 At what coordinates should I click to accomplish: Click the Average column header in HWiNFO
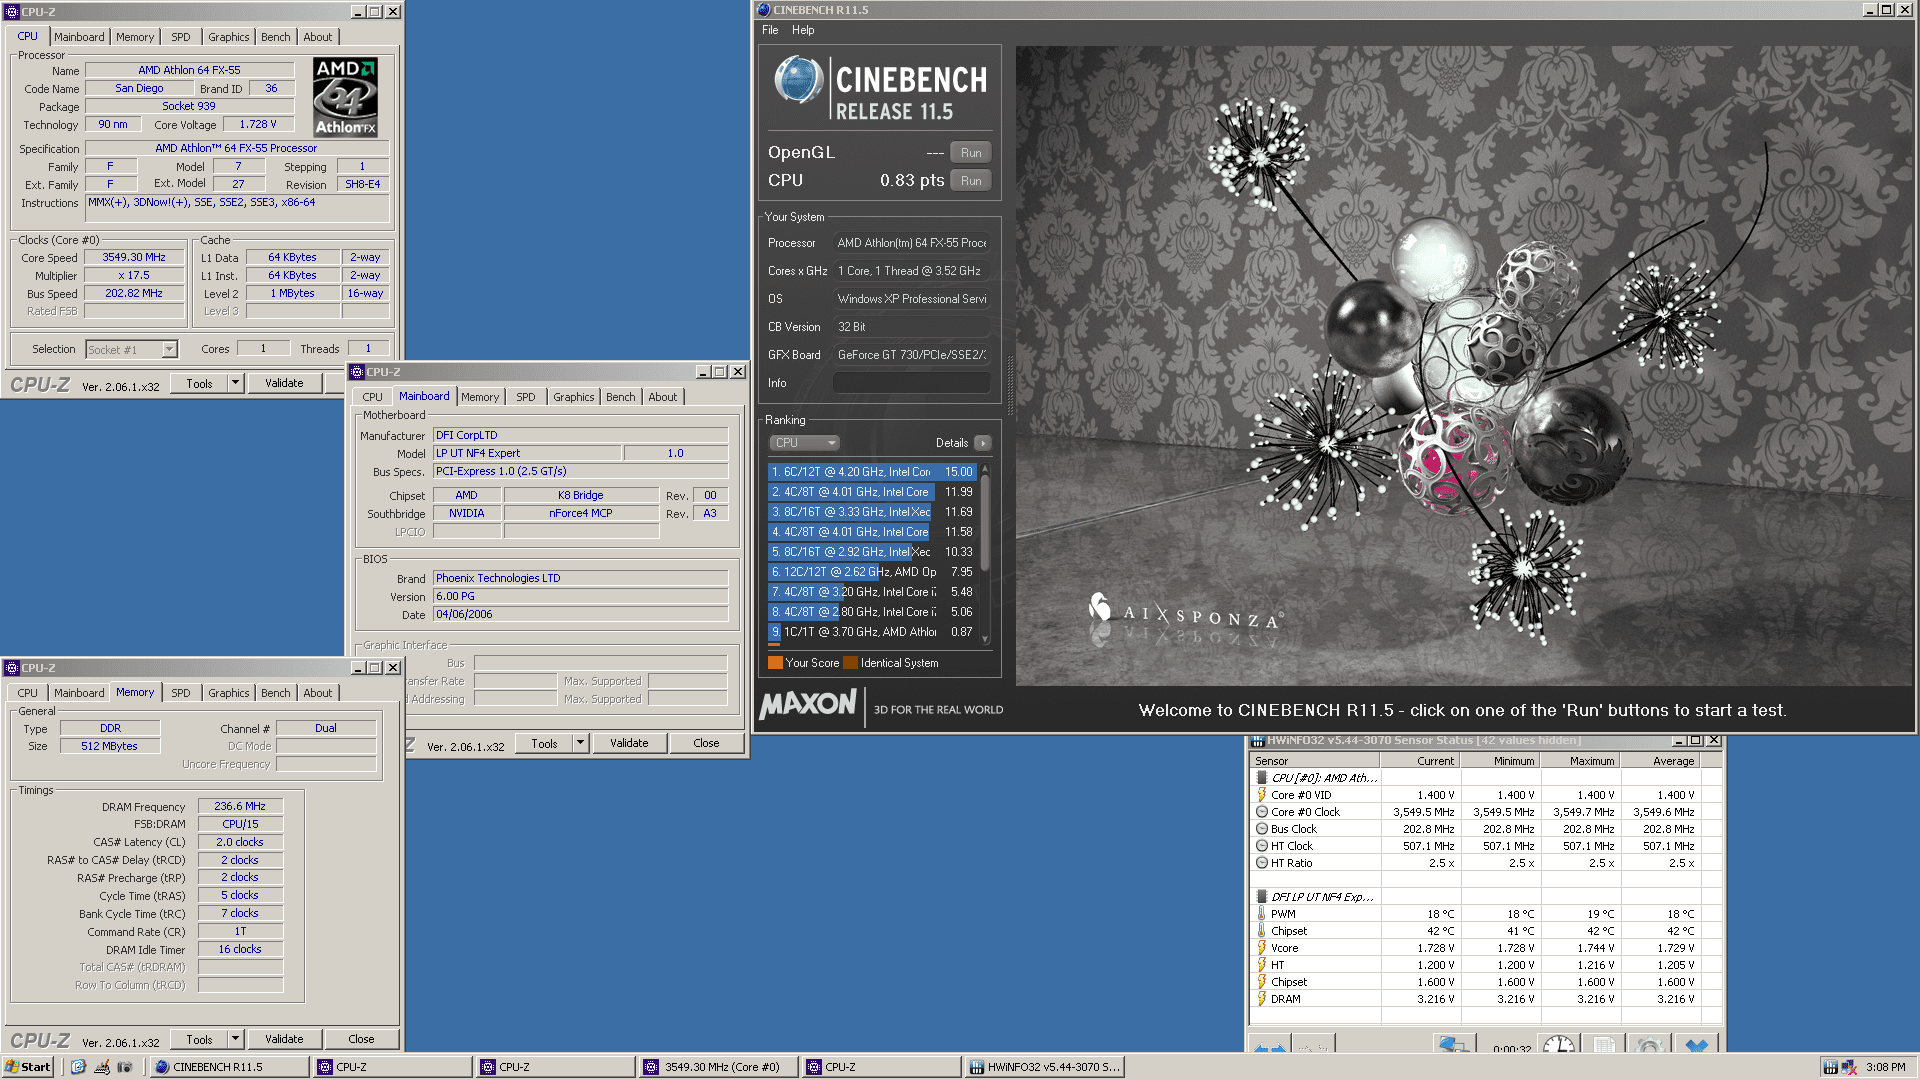1661,761
